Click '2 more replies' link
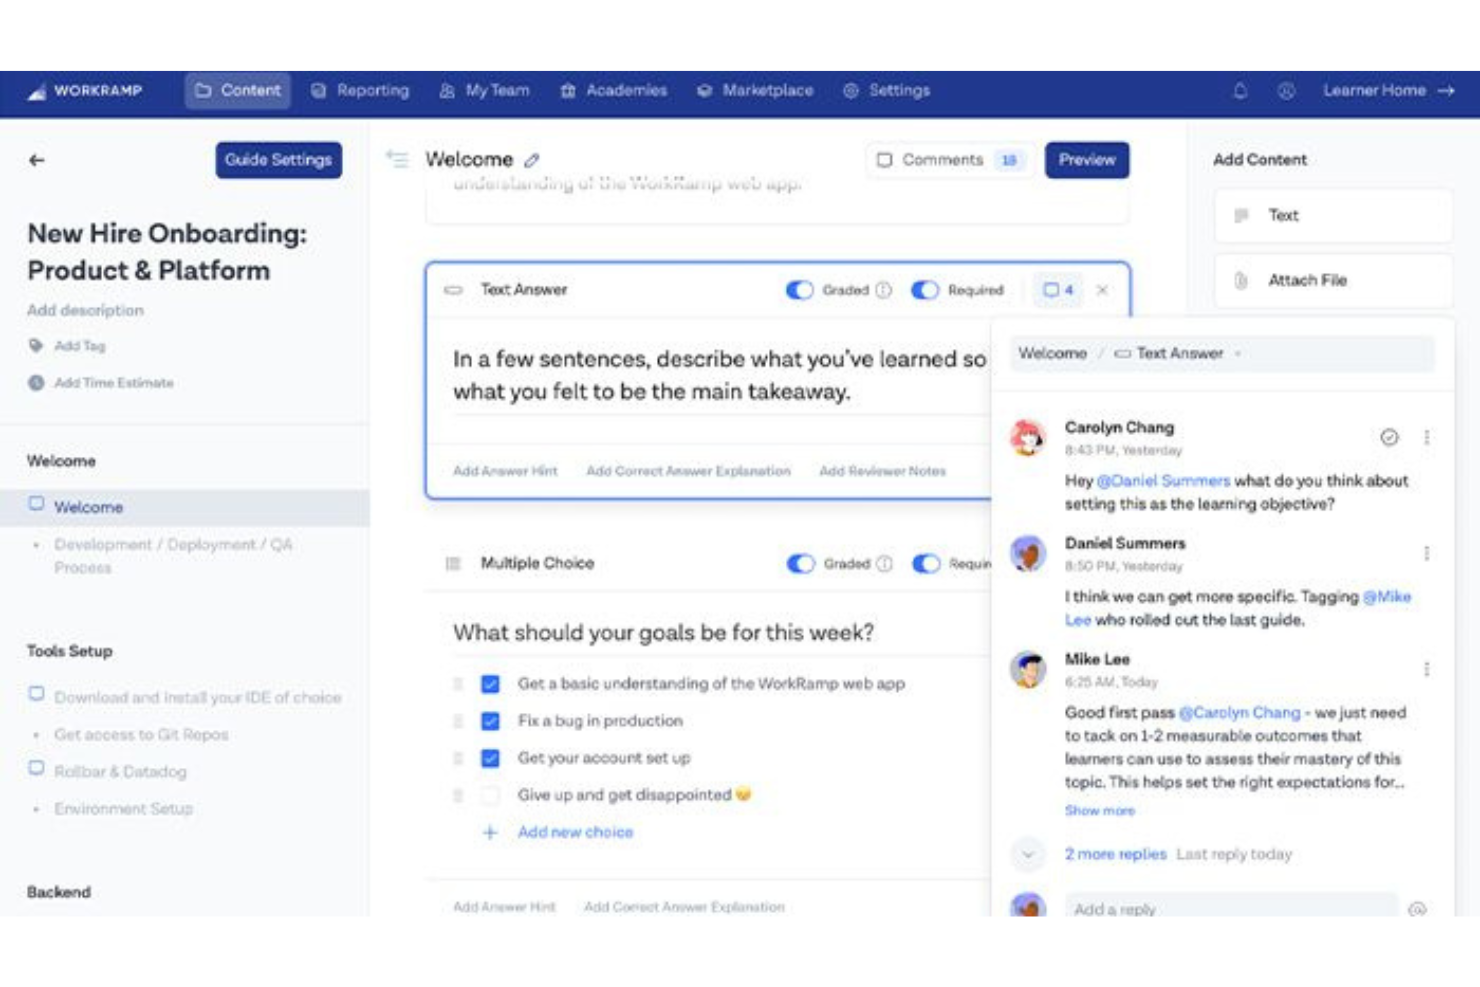This screenshot has width=1480, height=987. [x=1116, y=854]
